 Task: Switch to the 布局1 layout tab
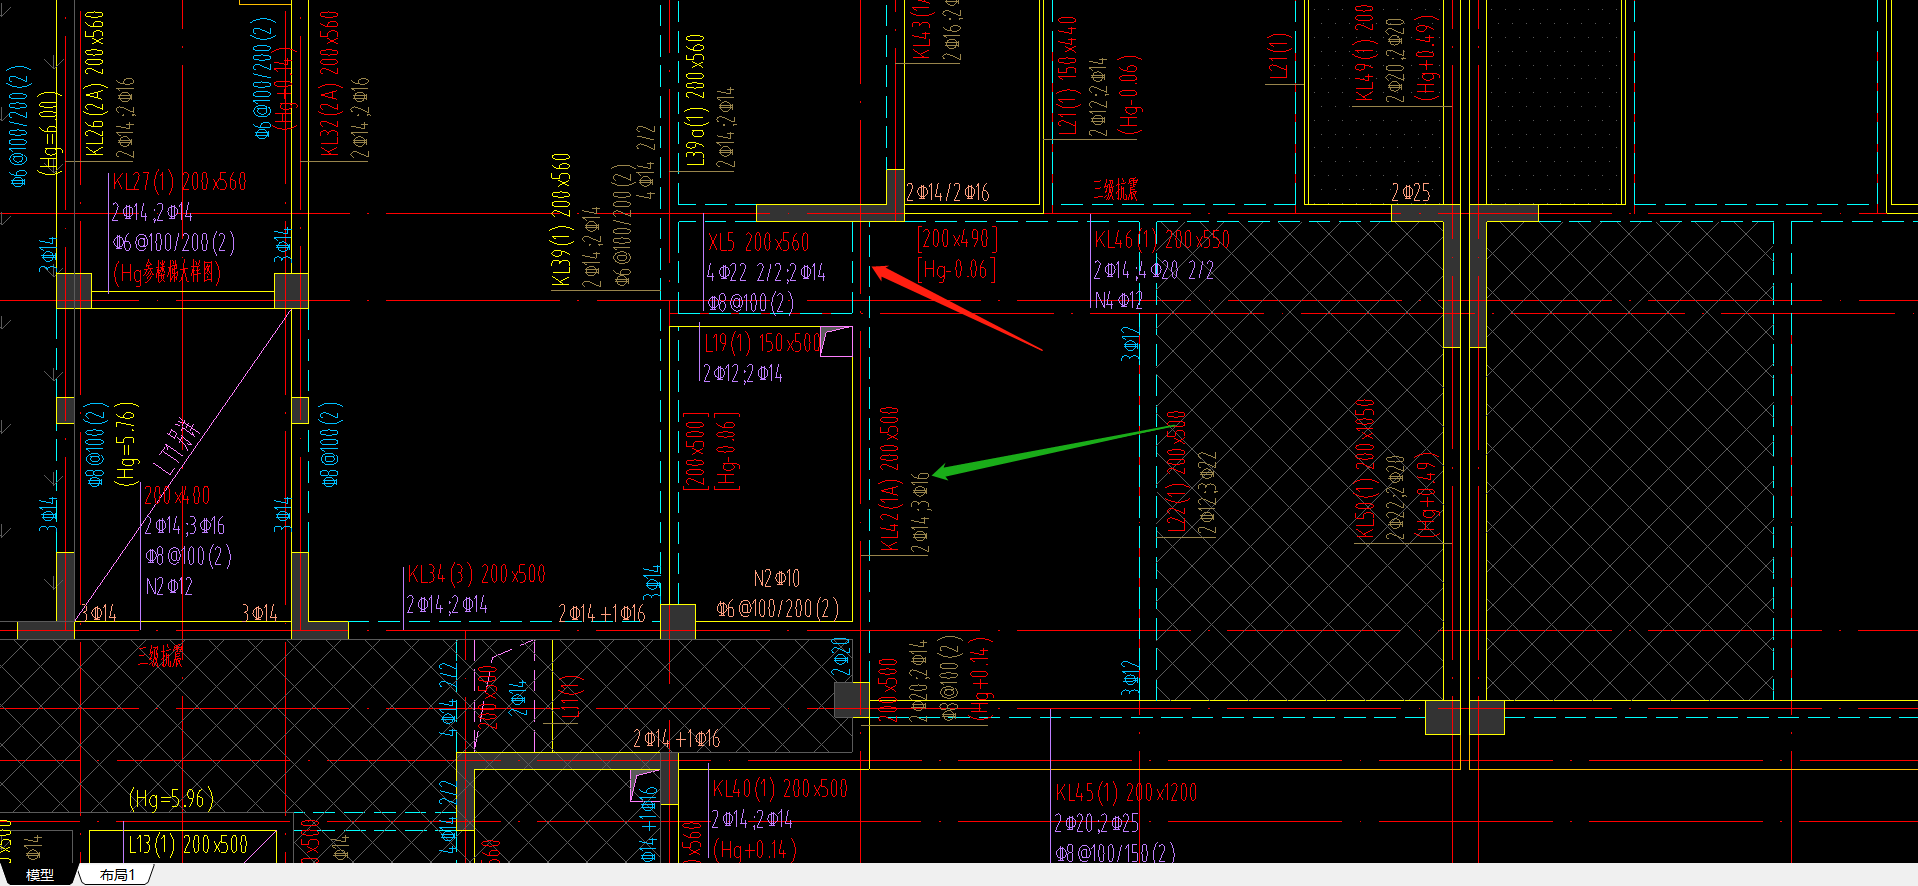click(117, 875)
